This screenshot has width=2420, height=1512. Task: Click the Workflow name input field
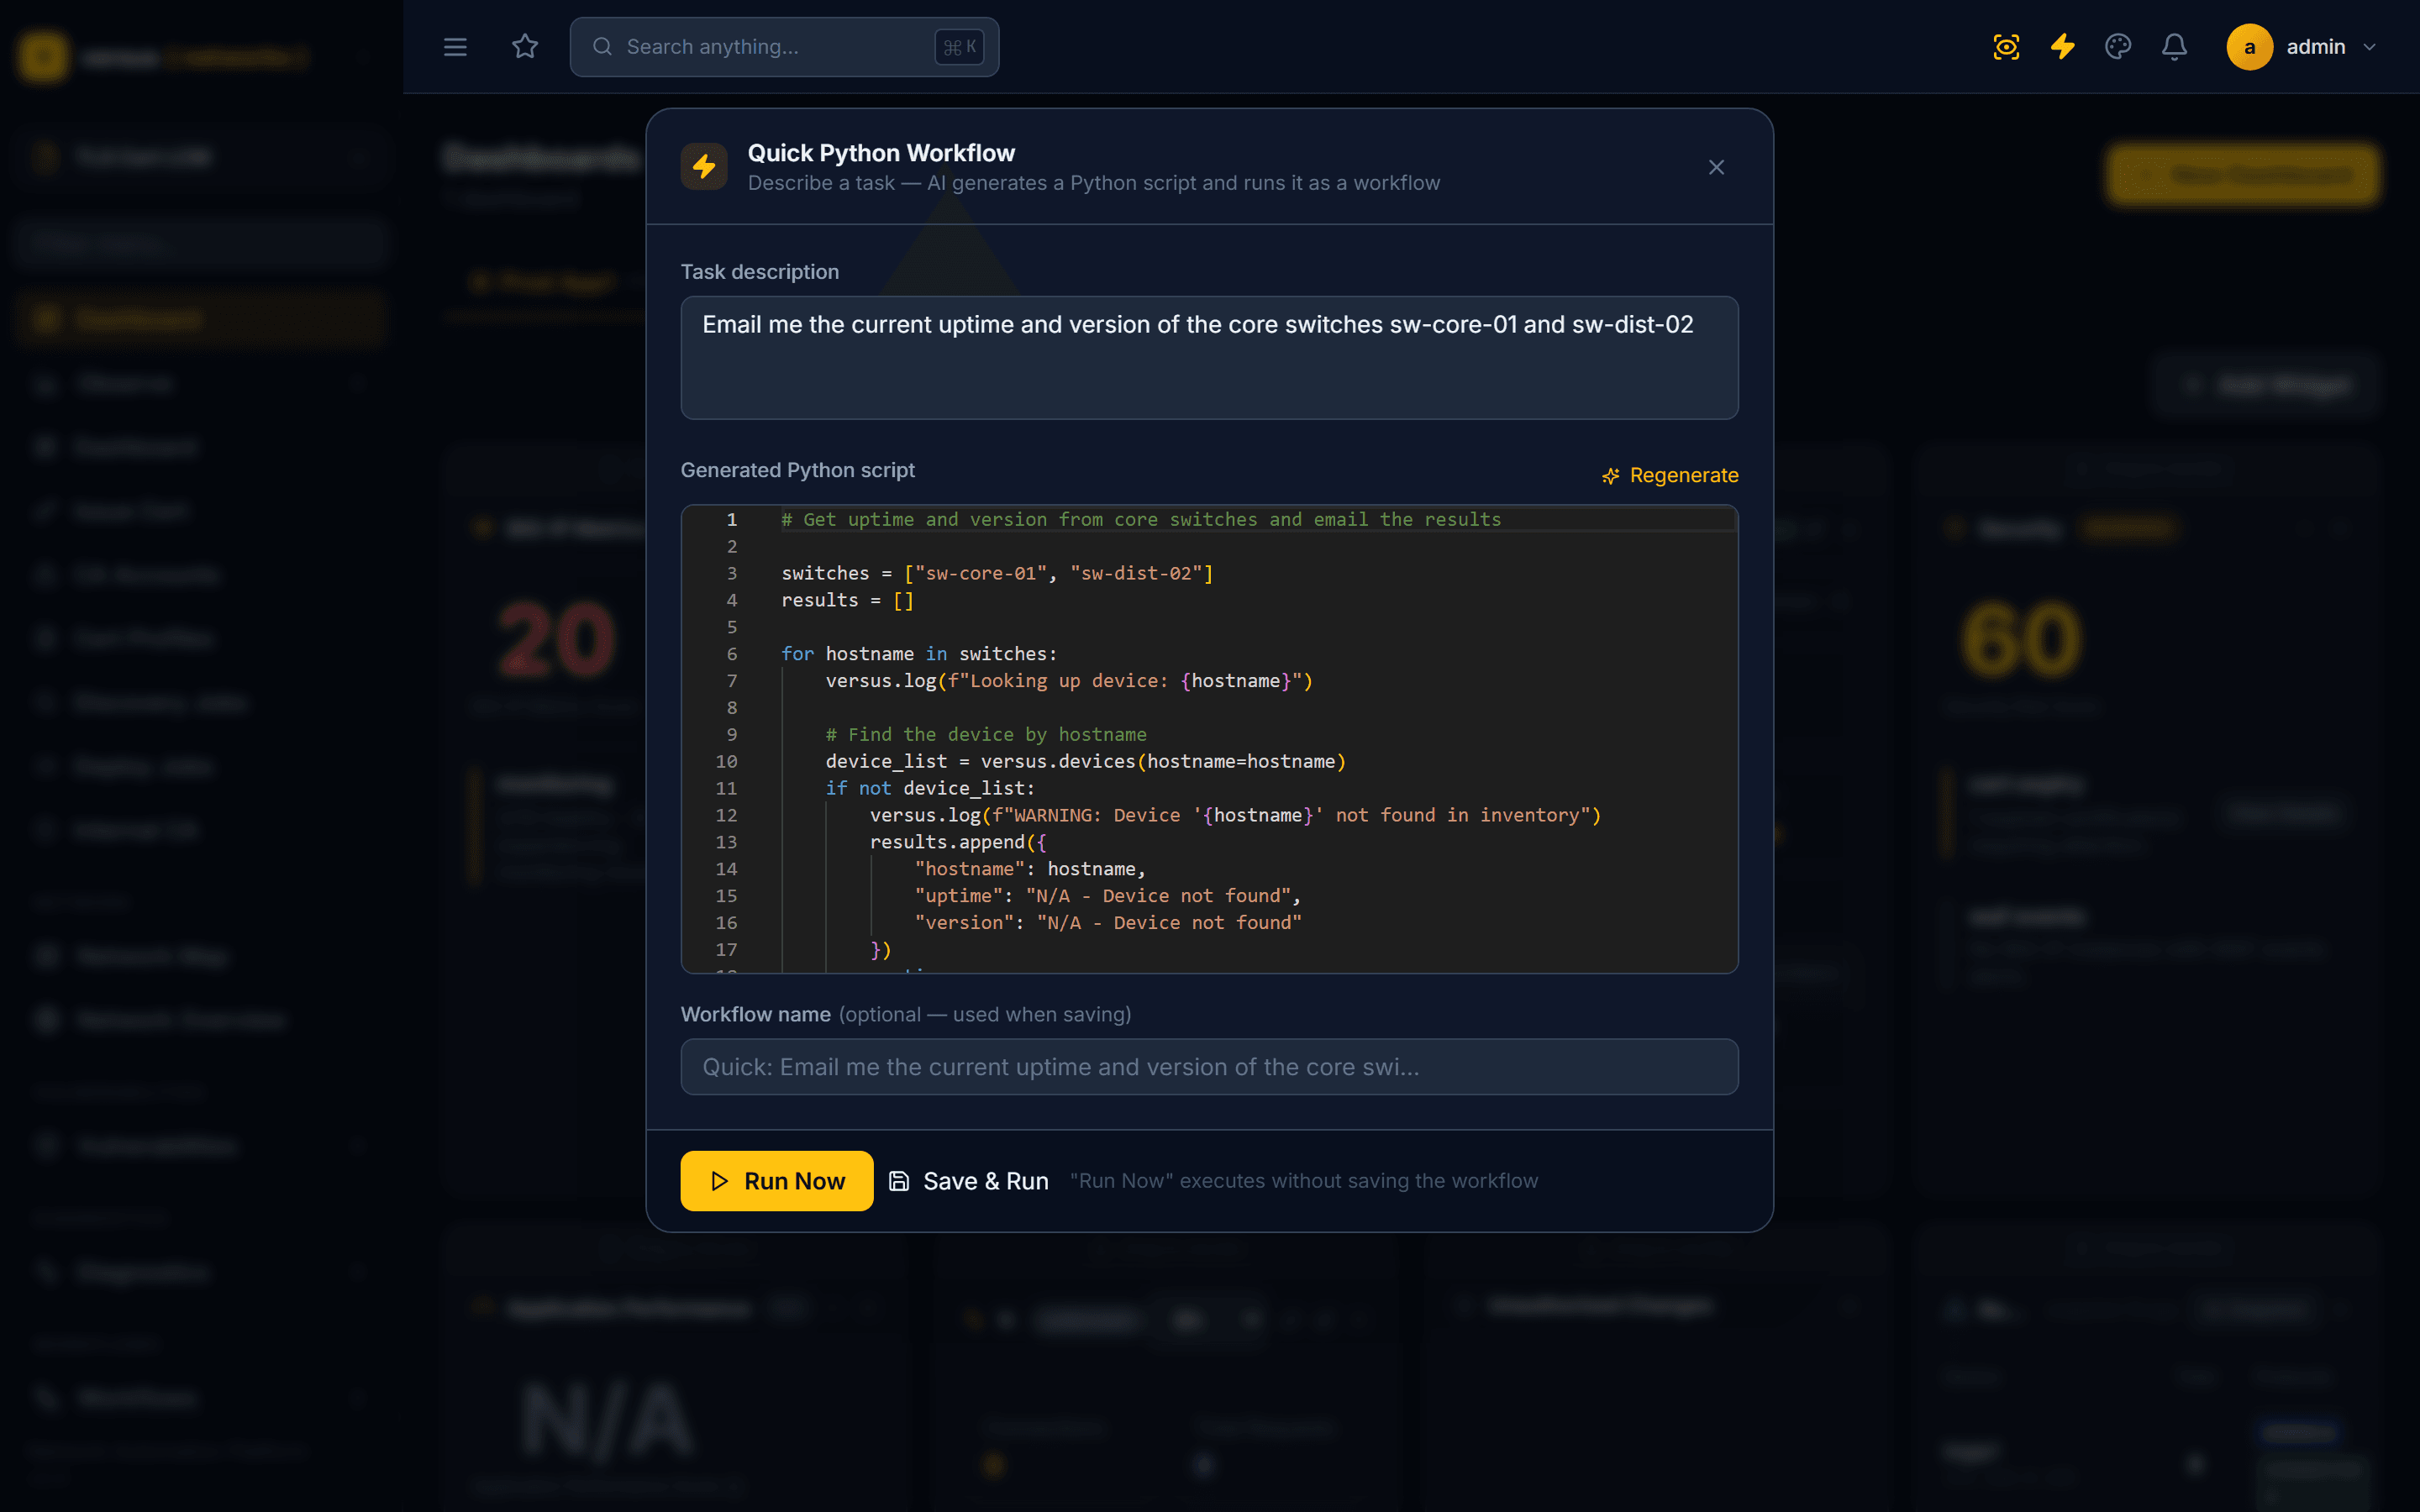[1209, 1067]
